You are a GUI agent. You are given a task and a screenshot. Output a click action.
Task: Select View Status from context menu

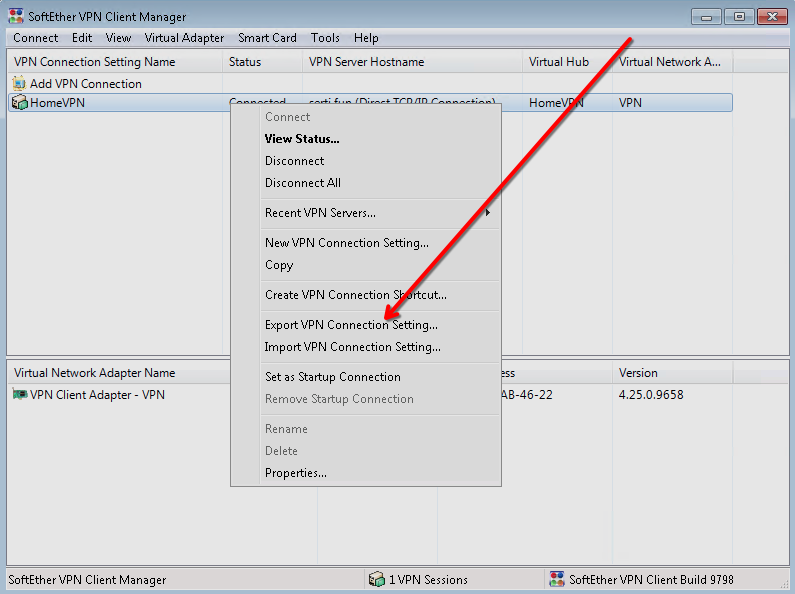[x=302, y=139]
